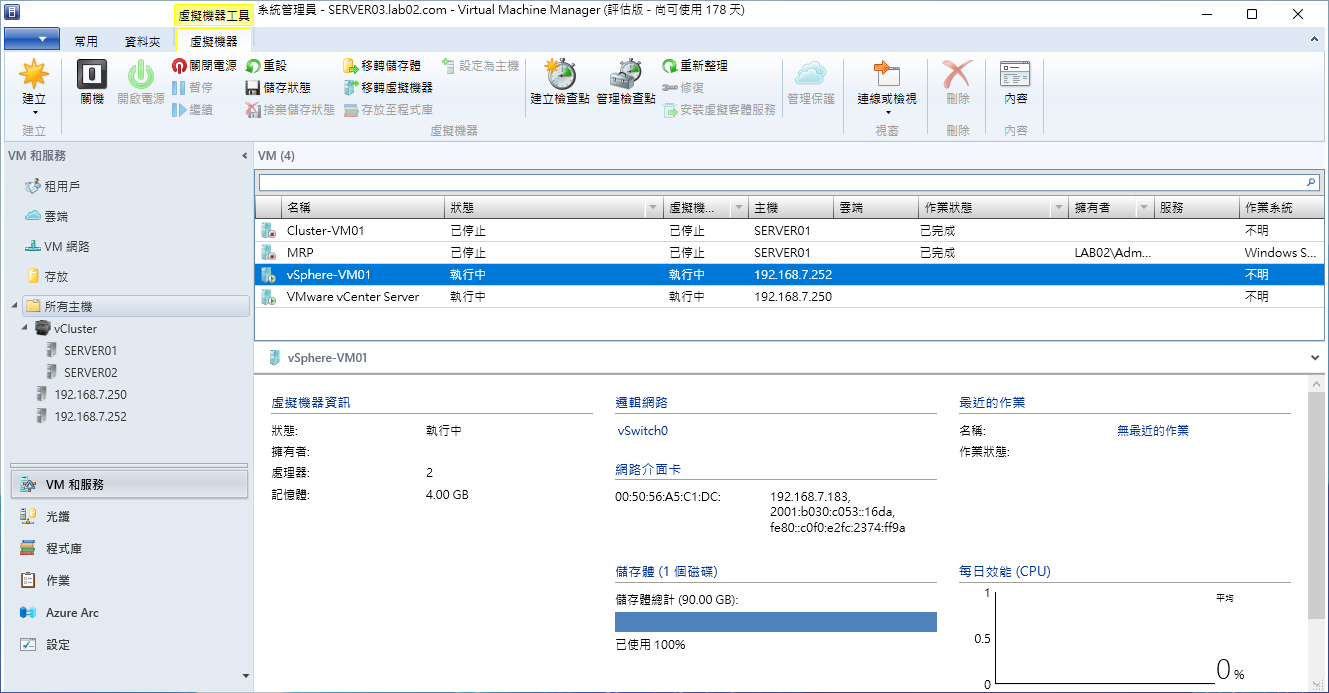Click the VM search input field
The image size is (1329, 693).
780,183
